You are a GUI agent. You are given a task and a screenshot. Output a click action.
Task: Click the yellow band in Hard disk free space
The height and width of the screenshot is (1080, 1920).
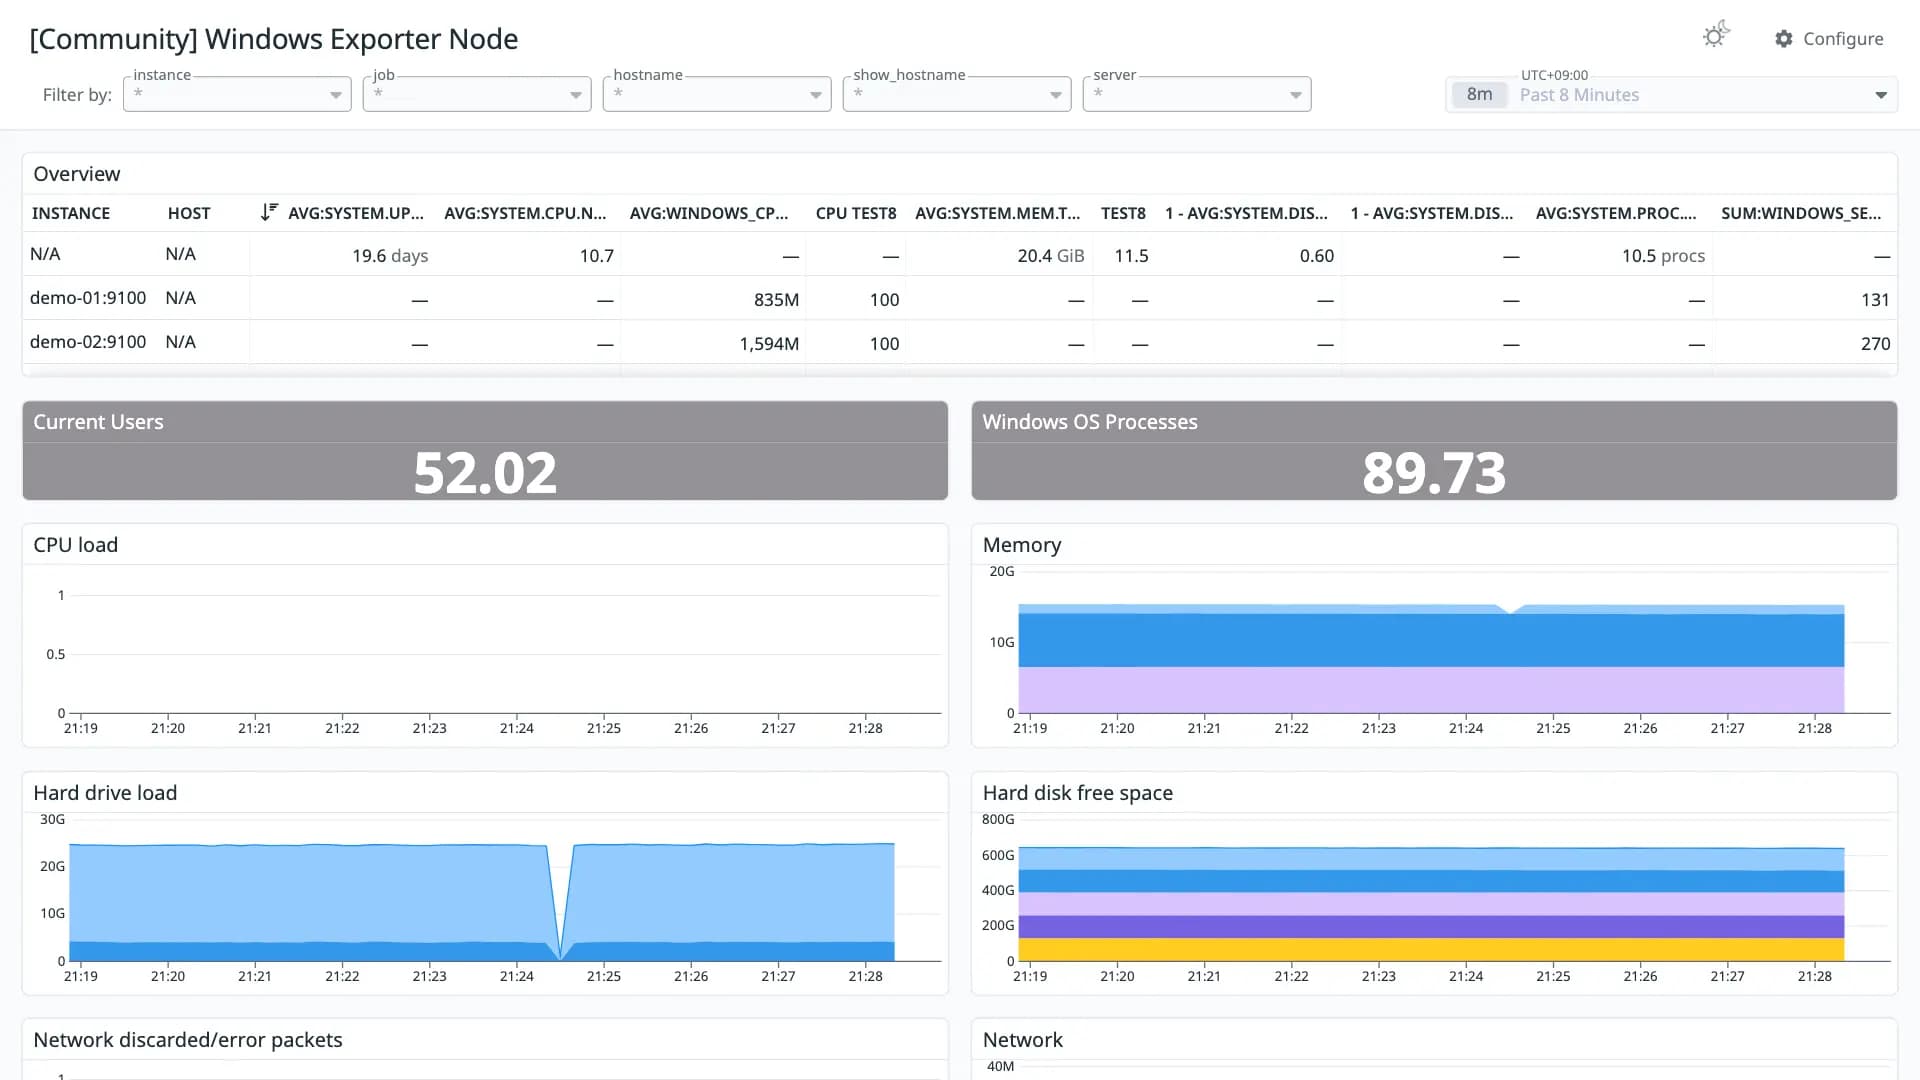(1431, 949)
